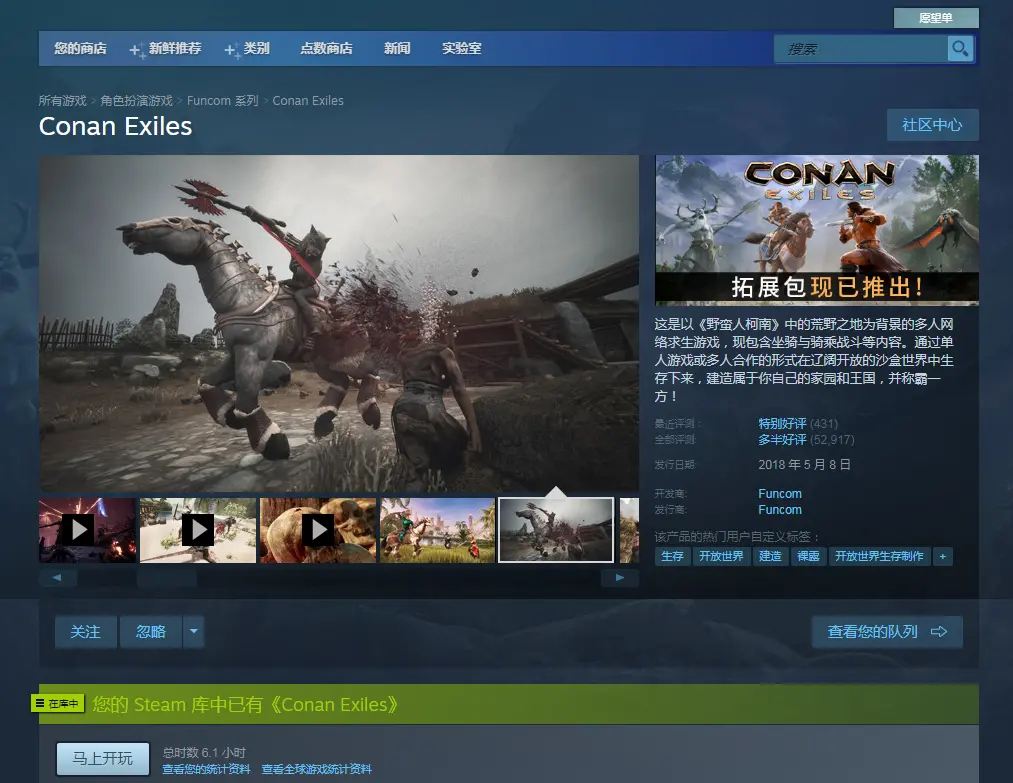1013x783 pixels.
Task: Play the third trailer with skulls
Action: (318, 530)
